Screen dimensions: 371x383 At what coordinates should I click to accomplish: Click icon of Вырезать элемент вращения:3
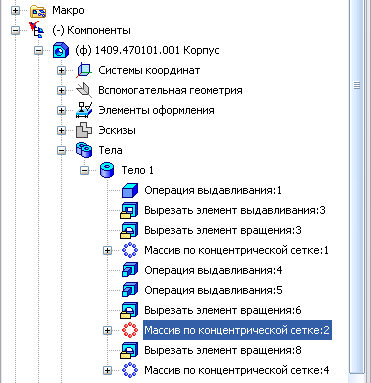click(x=129, y=231)
